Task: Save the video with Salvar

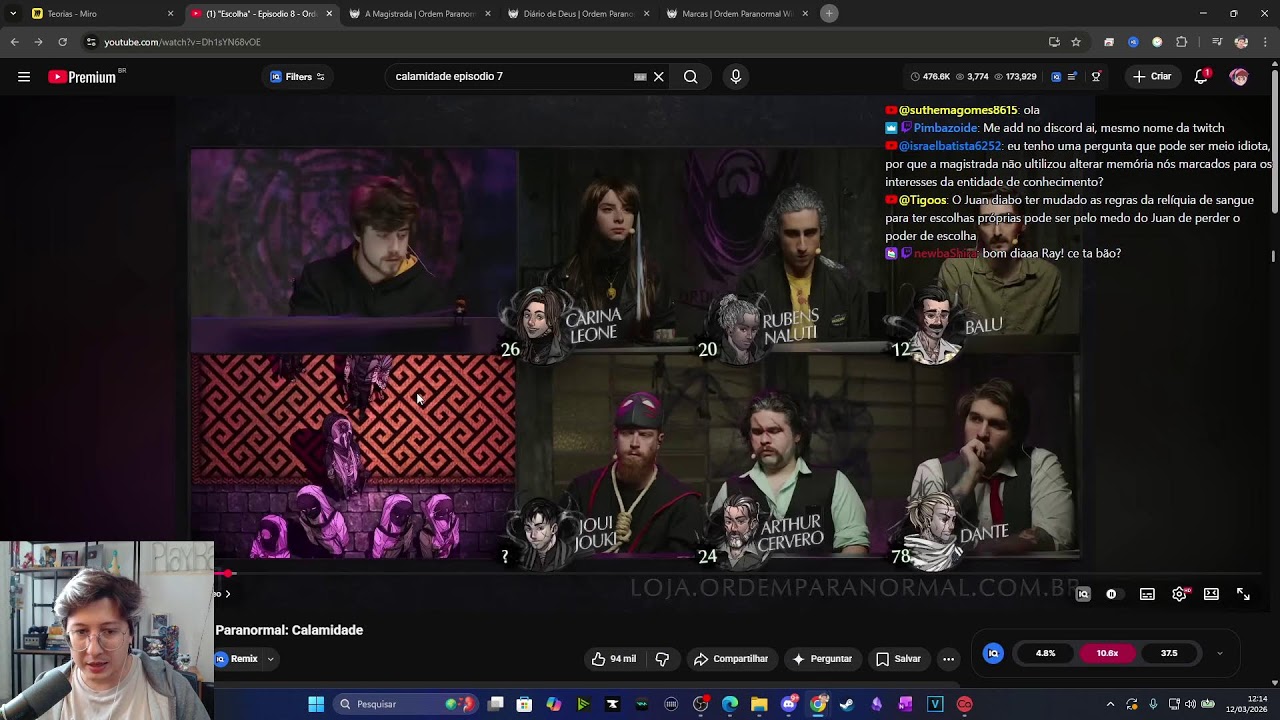Action: click(x=898, y=659)
